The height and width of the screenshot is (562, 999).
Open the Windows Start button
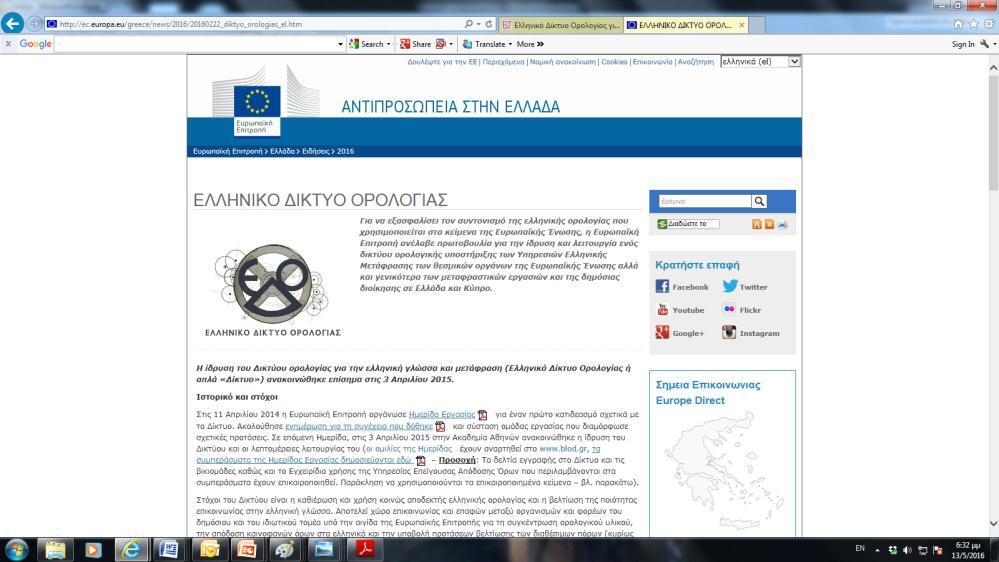click(x=15, y=549)
